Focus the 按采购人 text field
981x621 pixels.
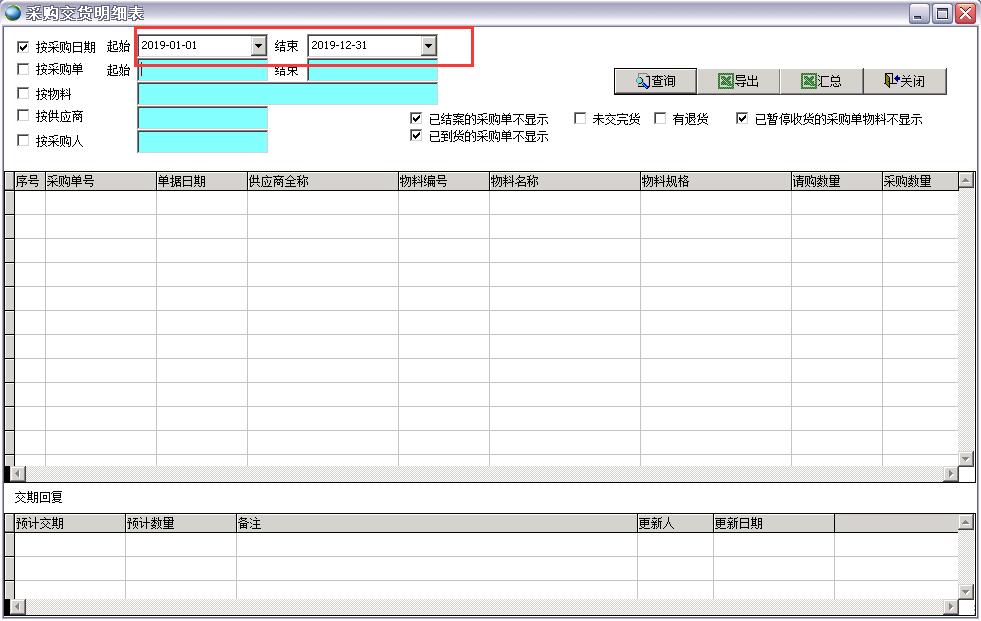(202, 142)
